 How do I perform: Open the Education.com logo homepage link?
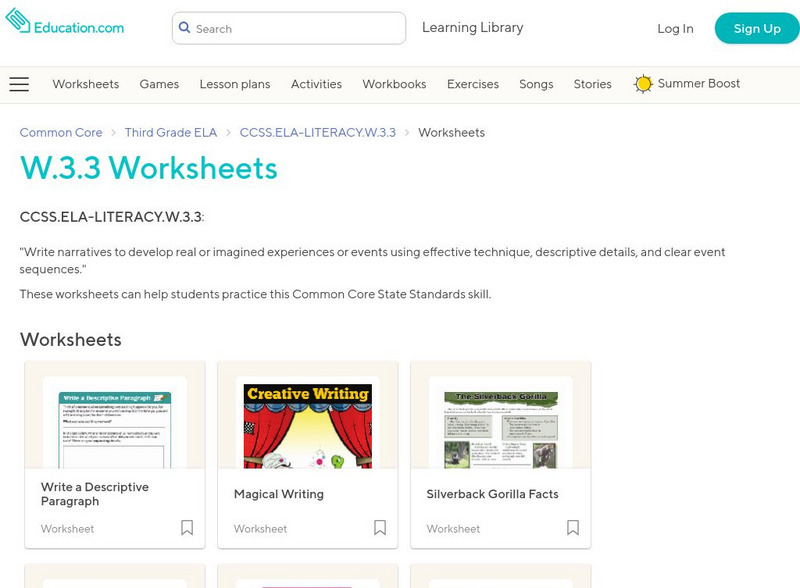pyautogui.click(x=65, y=21)
